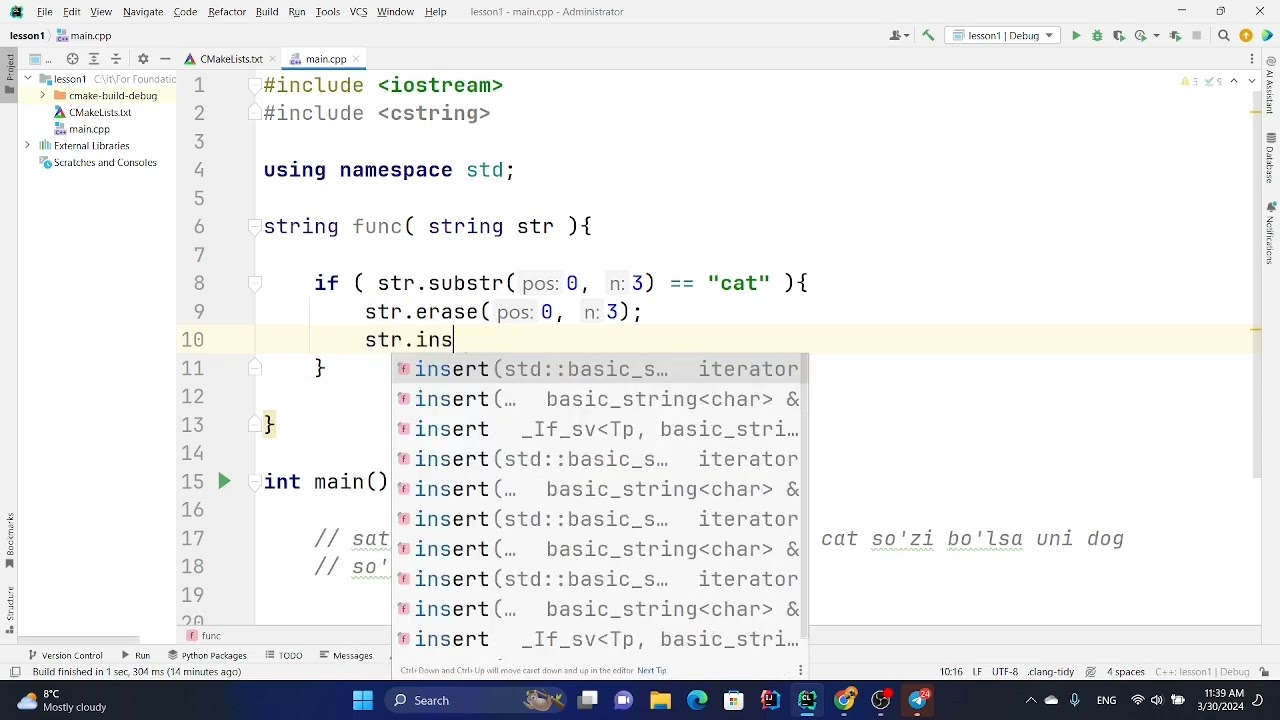The width and height of the screenshot is (1280, 720).
Task: Open Python Packages tool window
Action: point(207,656)
